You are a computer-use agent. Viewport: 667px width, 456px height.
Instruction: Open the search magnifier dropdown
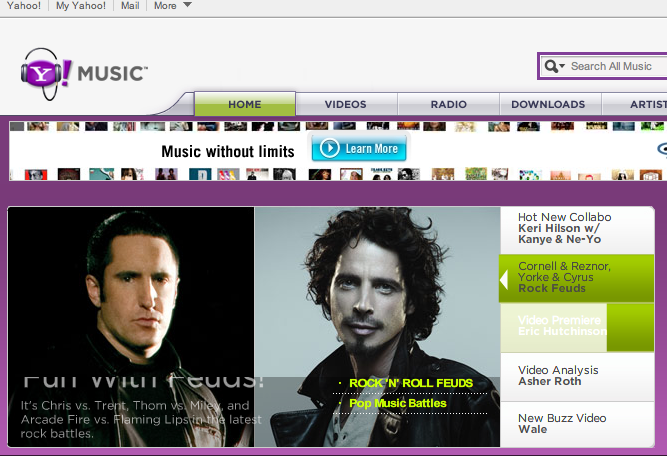tap(555, 66)
